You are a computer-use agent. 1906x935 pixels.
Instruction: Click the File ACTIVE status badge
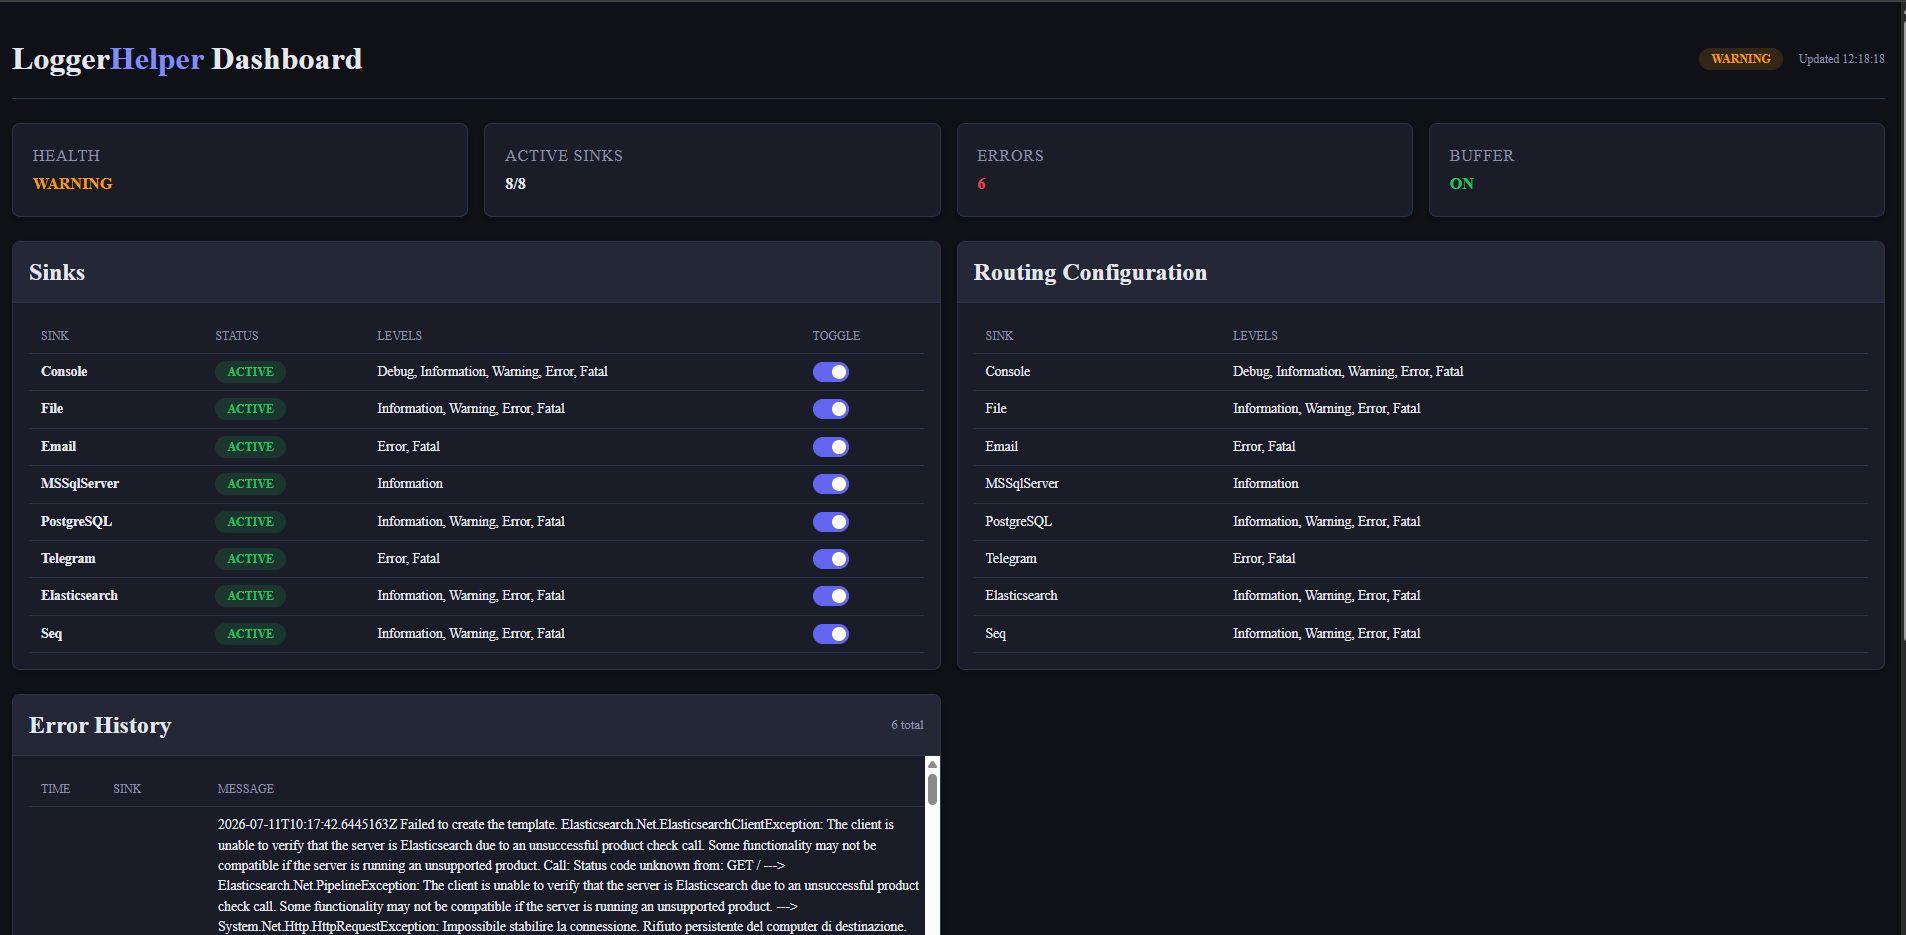pos(250,409)
